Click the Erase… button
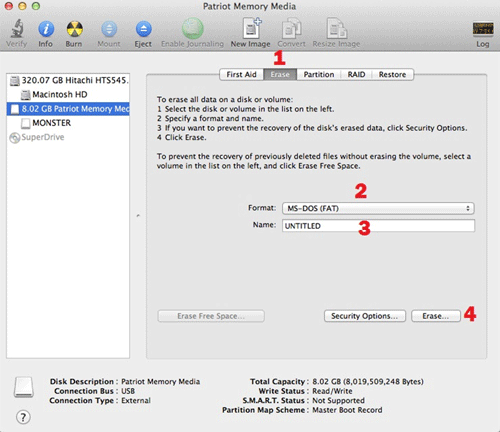 (436, 316)
